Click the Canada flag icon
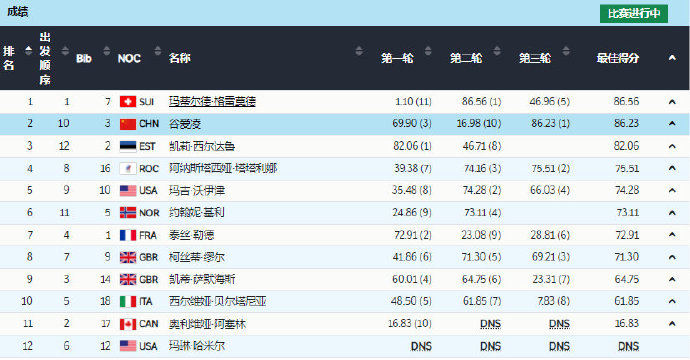Image resolution: width=690 pixels, height=360 pixels. coord(128,324)
